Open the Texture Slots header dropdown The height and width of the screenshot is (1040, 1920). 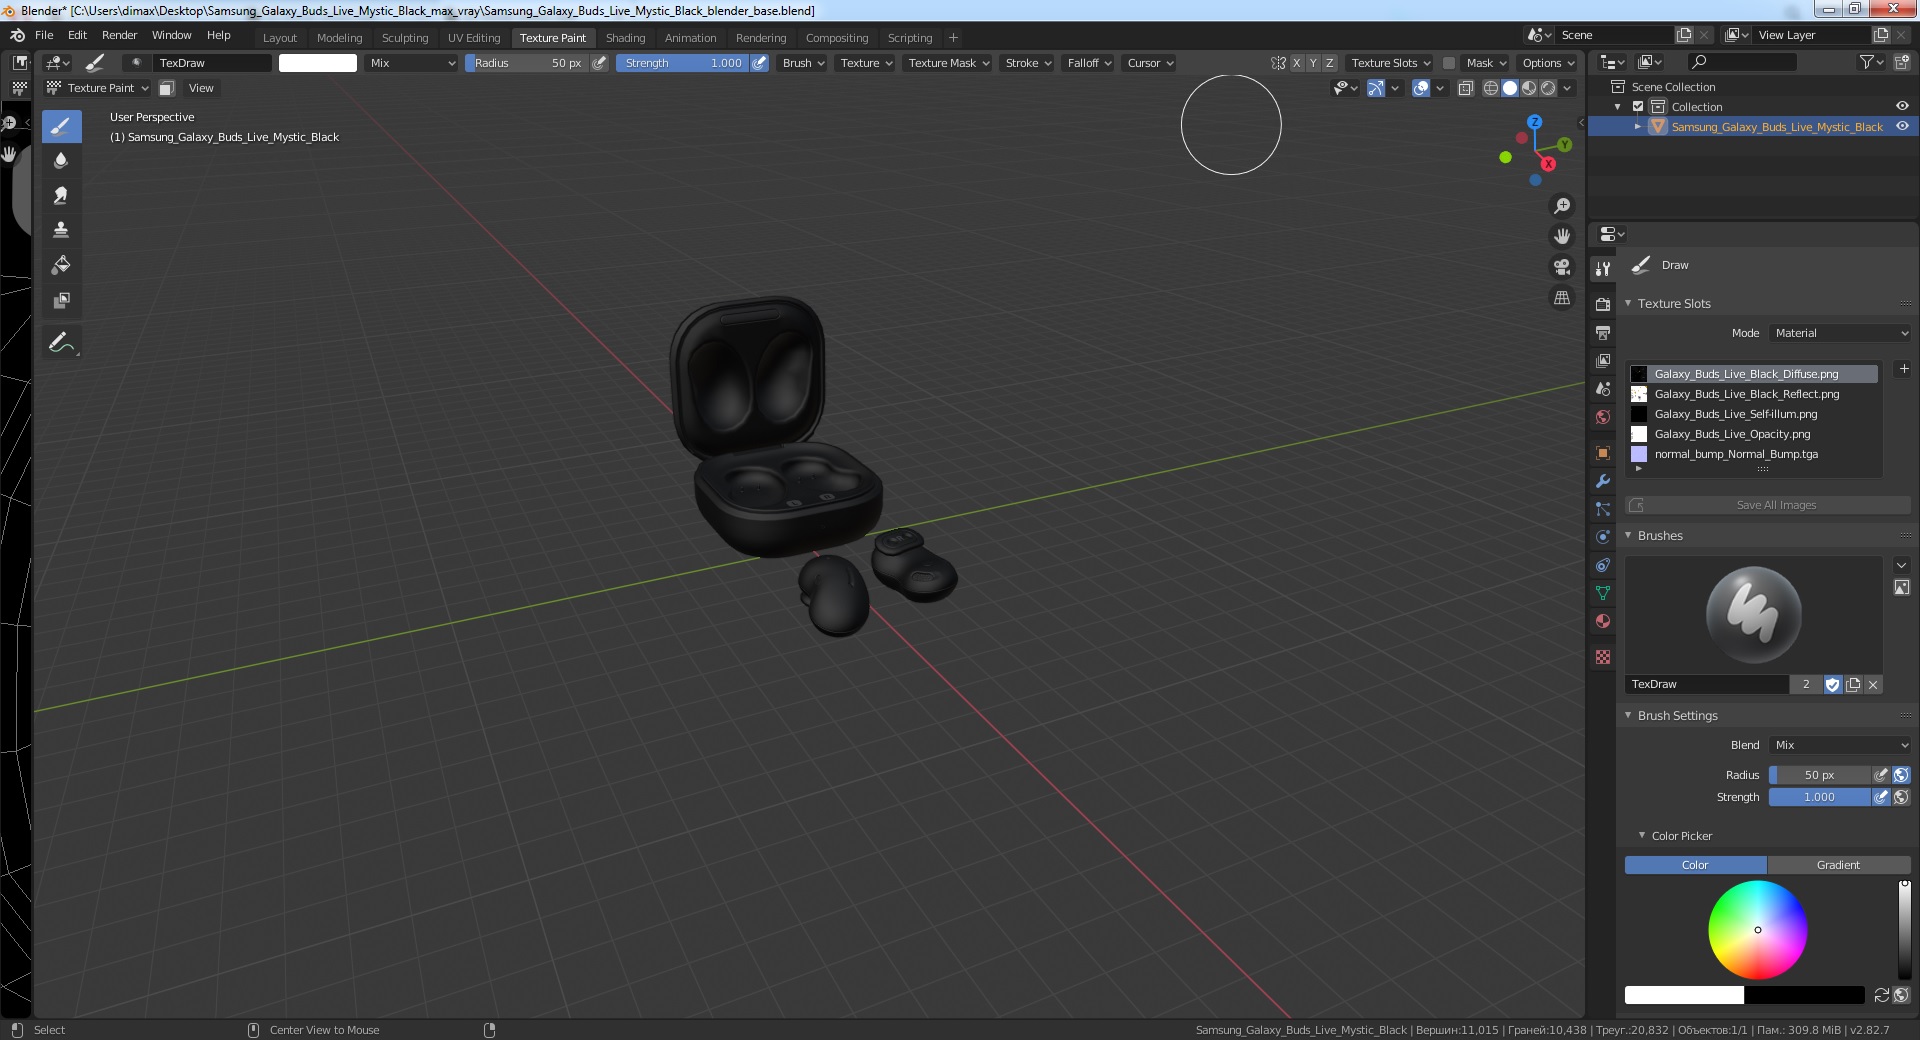tap(1390, 63)
